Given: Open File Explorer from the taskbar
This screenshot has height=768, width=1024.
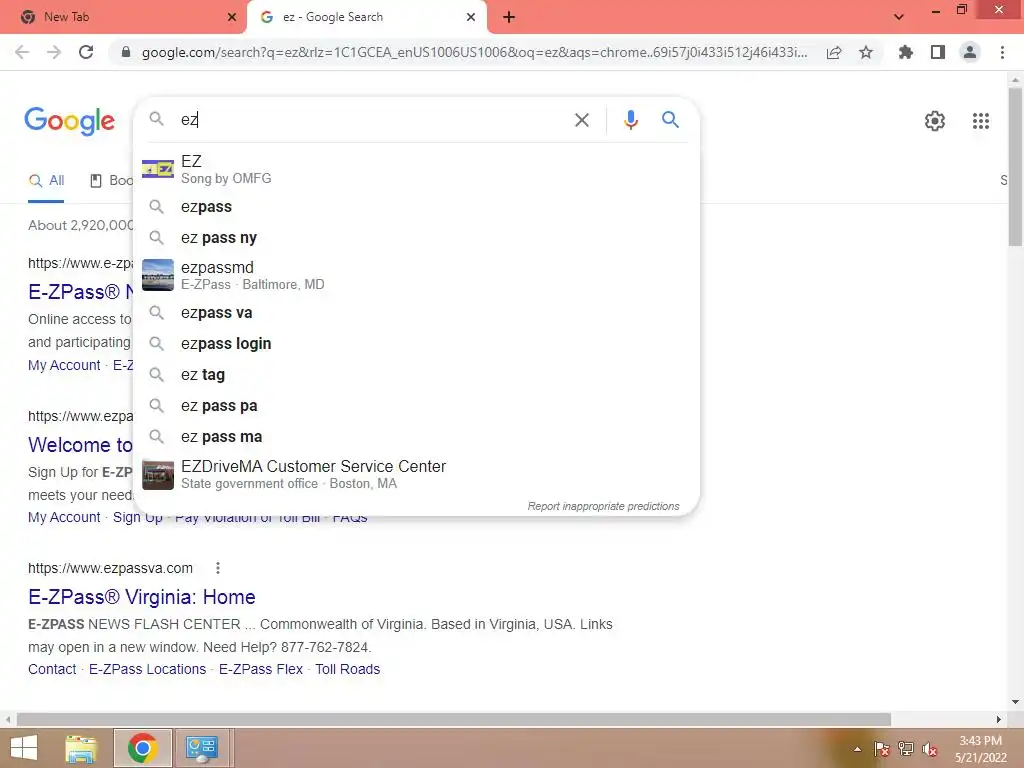Looking at the screenshot, I should click(x=80, y=748).
